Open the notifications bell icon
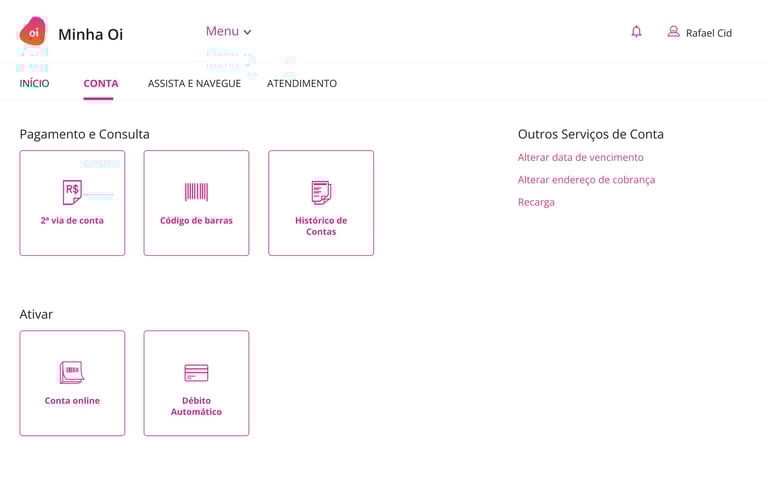Image resolution: width=768 pixels, height=477 pixels. click(x=636, y=32)
